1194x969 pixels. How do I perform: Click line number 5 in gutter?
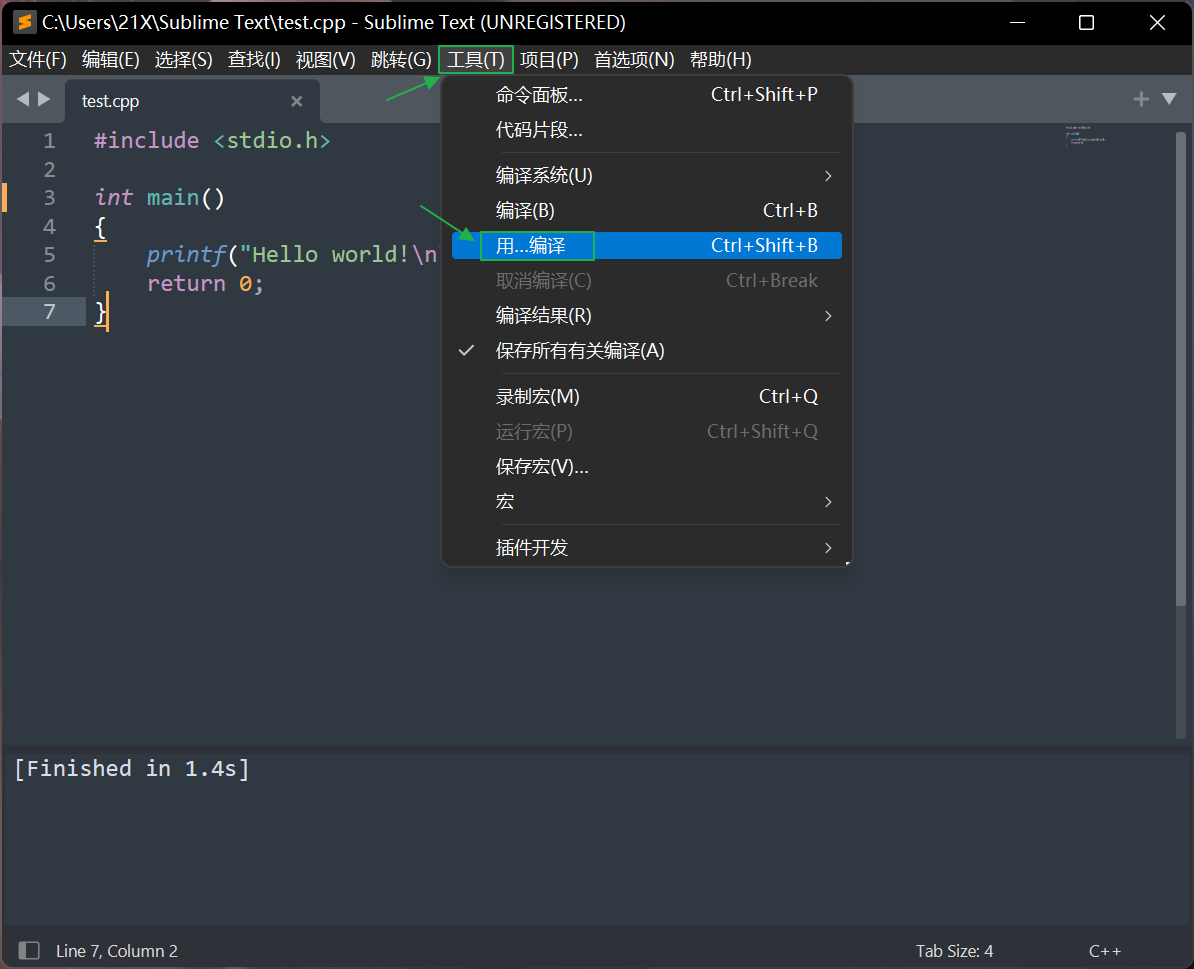click(x=49, y=255)
